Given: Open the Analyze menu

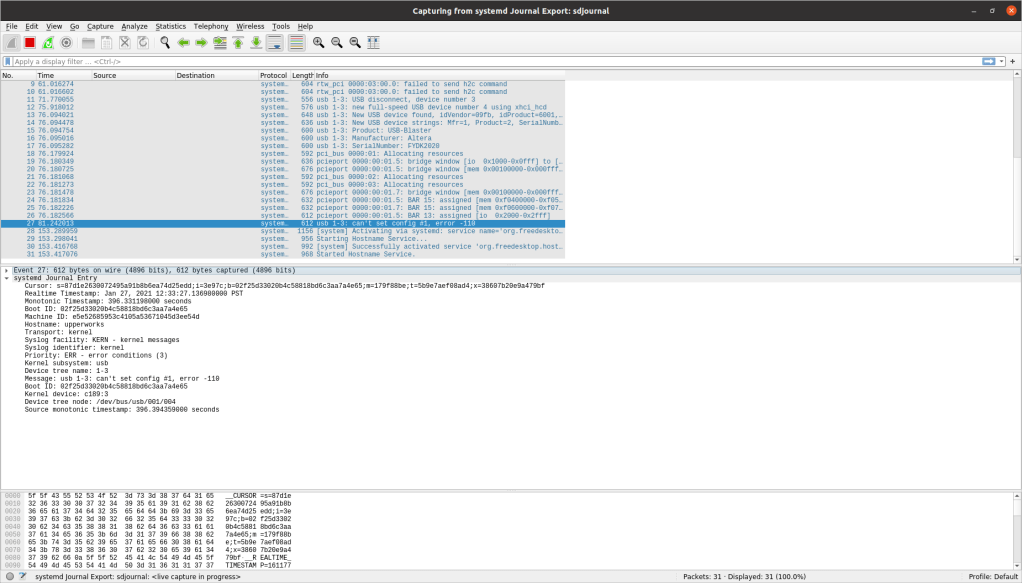Looking at the screenshot, I should pos(134,26).
